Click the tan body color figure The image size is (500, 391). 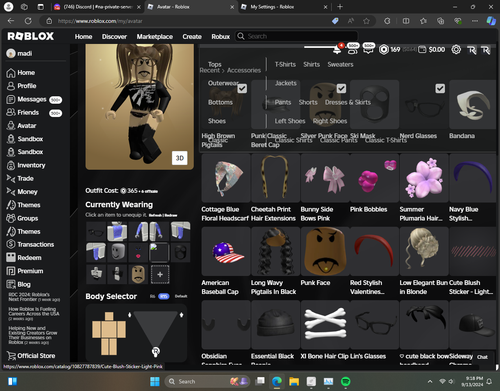(109, 333)
